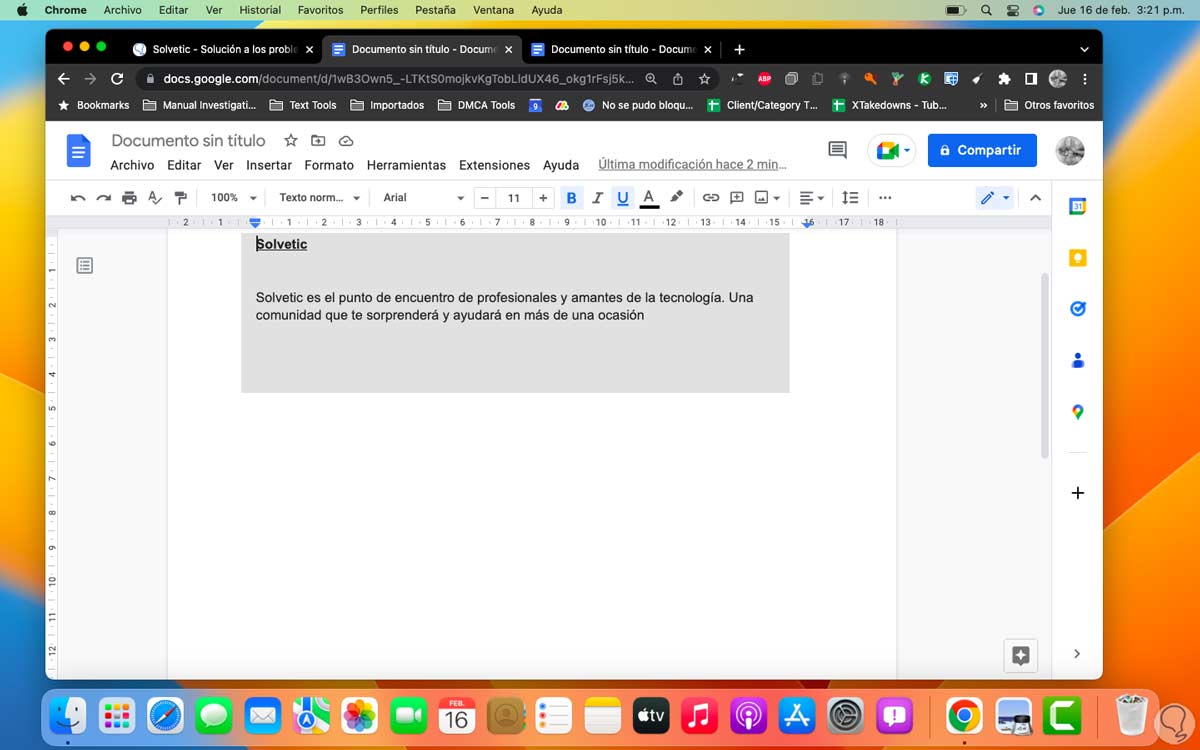Open the highlight color tool
This screenshot has width=1200, height=750.
click(677, 198)
